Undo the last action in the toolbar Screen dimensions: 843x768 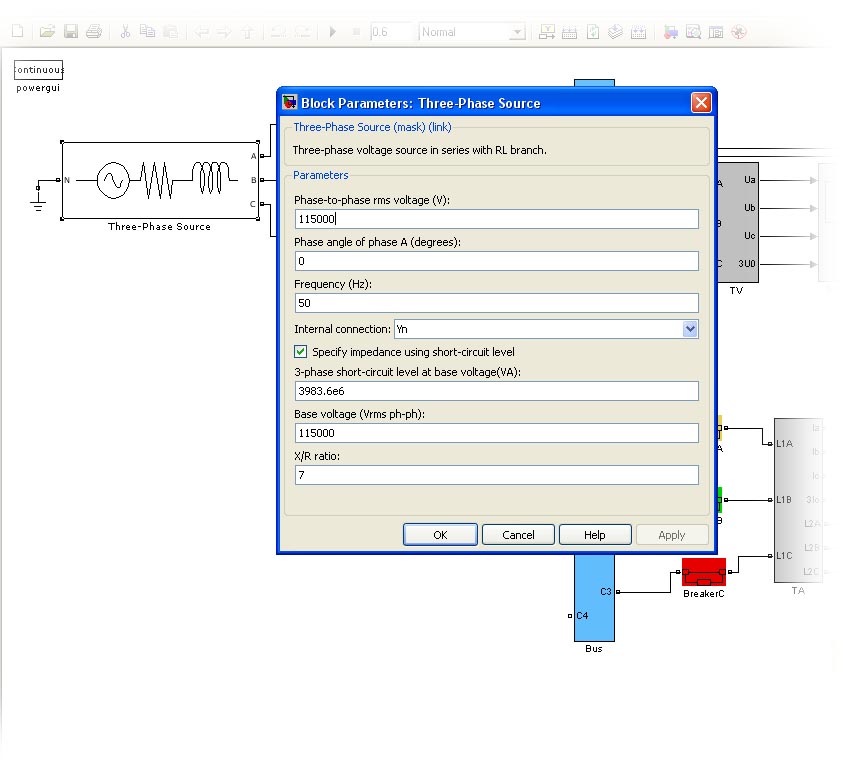278,32
